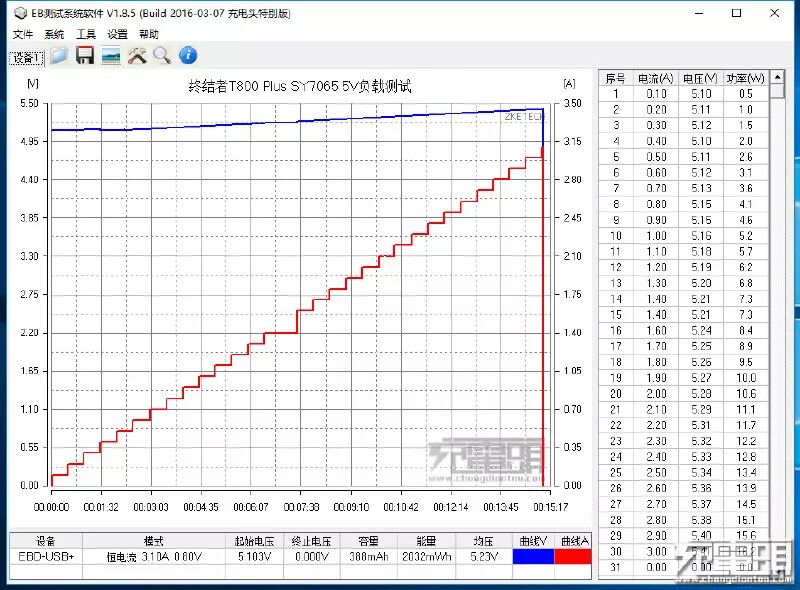Open the 系统 menu
Viewport: 800px width, 590px height.
tap(54, 34)
